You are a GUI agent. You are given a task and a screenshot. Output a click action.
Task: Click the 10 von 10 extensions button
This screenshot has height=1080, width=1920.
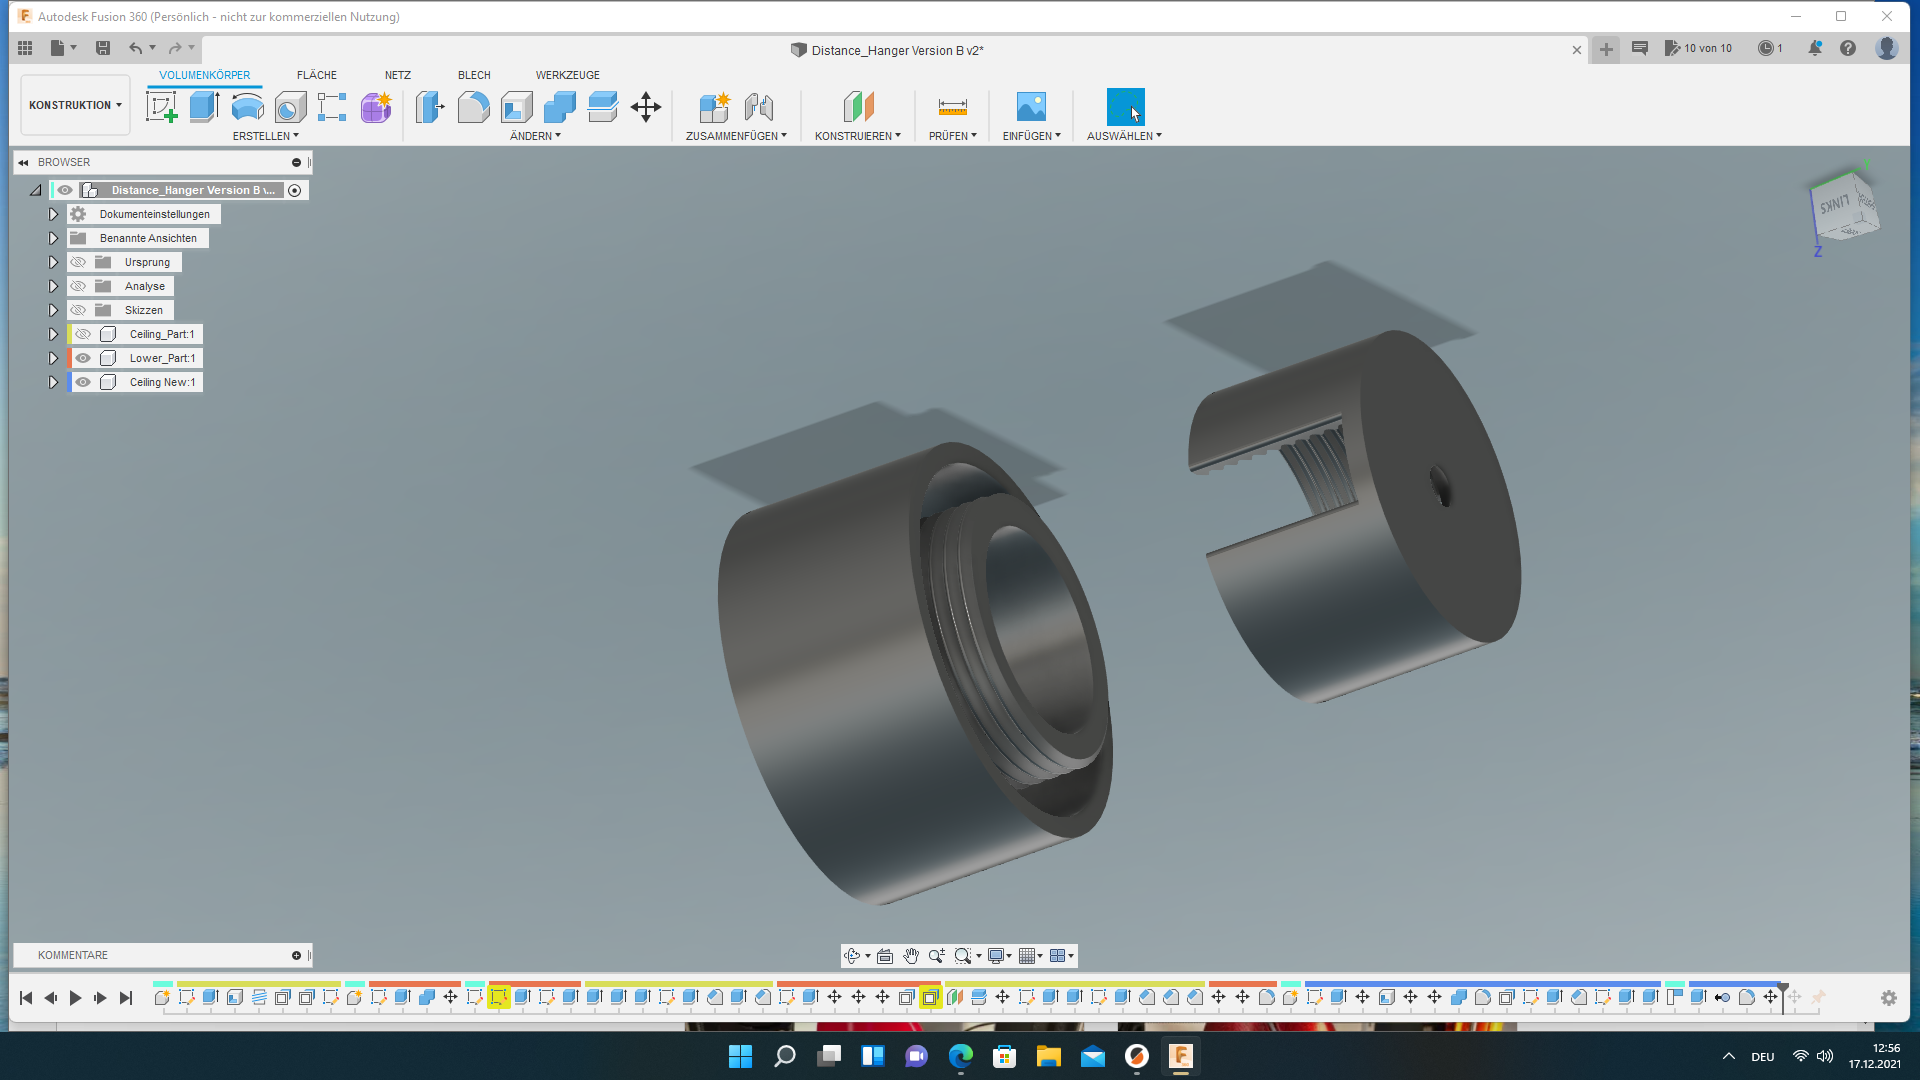pyautogui.click(x=1698, y=48)
